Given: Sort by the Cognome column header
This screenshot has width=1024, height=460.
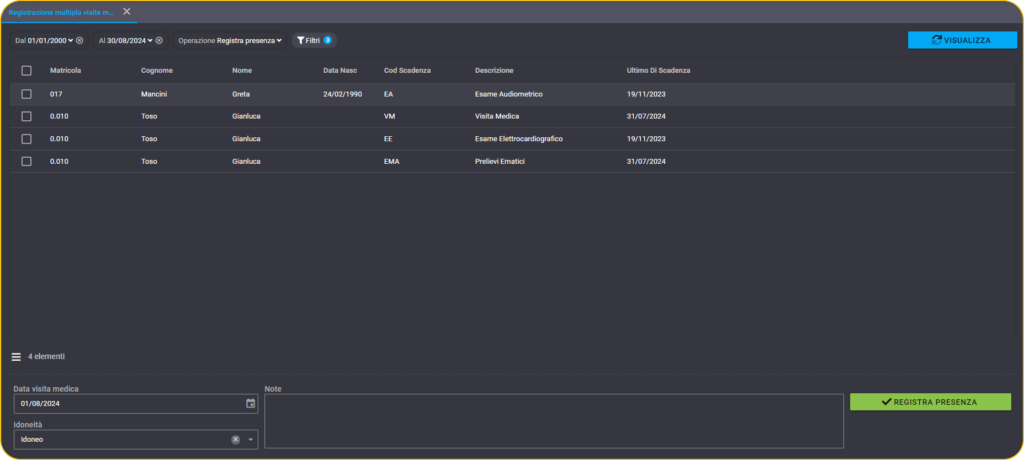Looking at the screenshot, I should [157, 71].
